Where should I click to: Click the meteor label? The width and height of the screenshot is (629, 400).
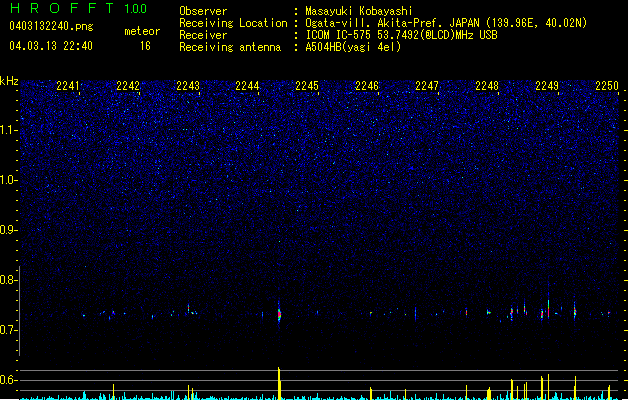pyautogui.click(x=142, y=31)
